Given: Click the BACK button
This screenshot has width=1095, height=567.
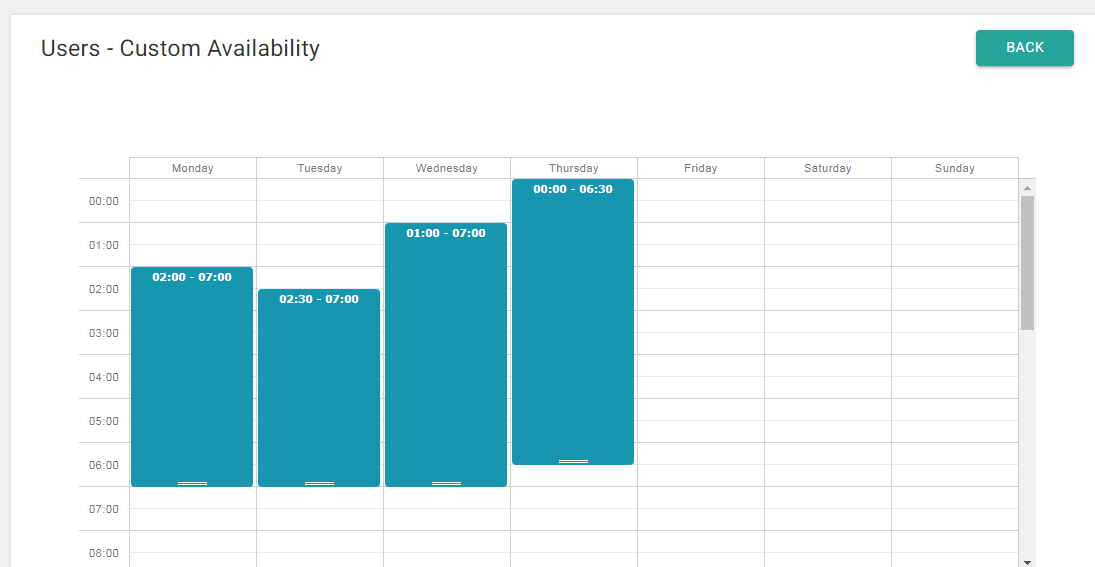Looking at the screenshot, I should click(1024, 48).
